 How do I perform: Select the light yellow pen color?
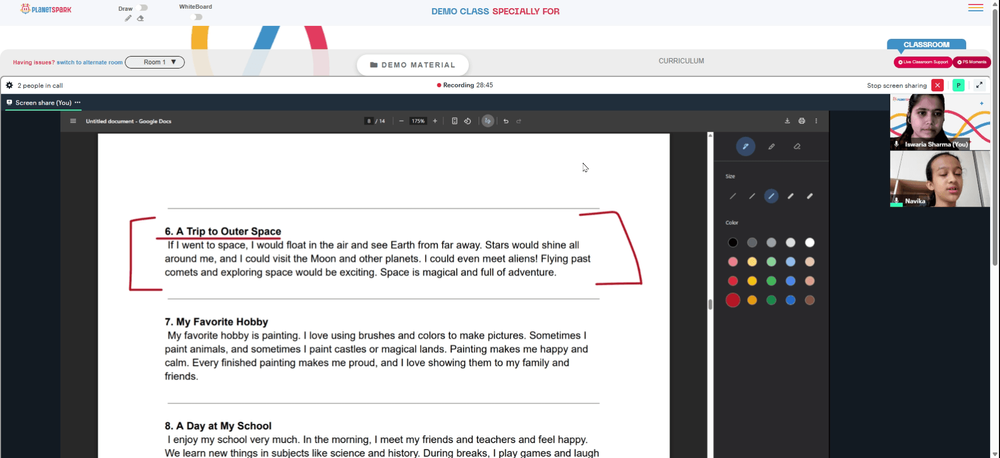752,262
